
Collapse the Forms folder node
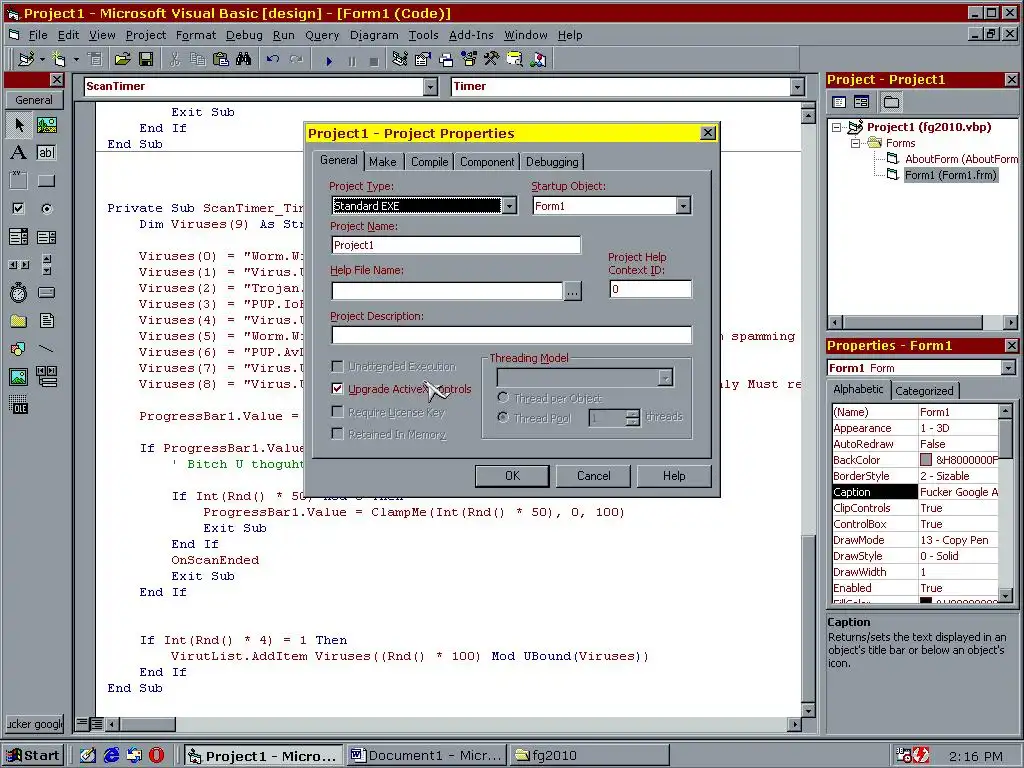click(x=855, y=143)
